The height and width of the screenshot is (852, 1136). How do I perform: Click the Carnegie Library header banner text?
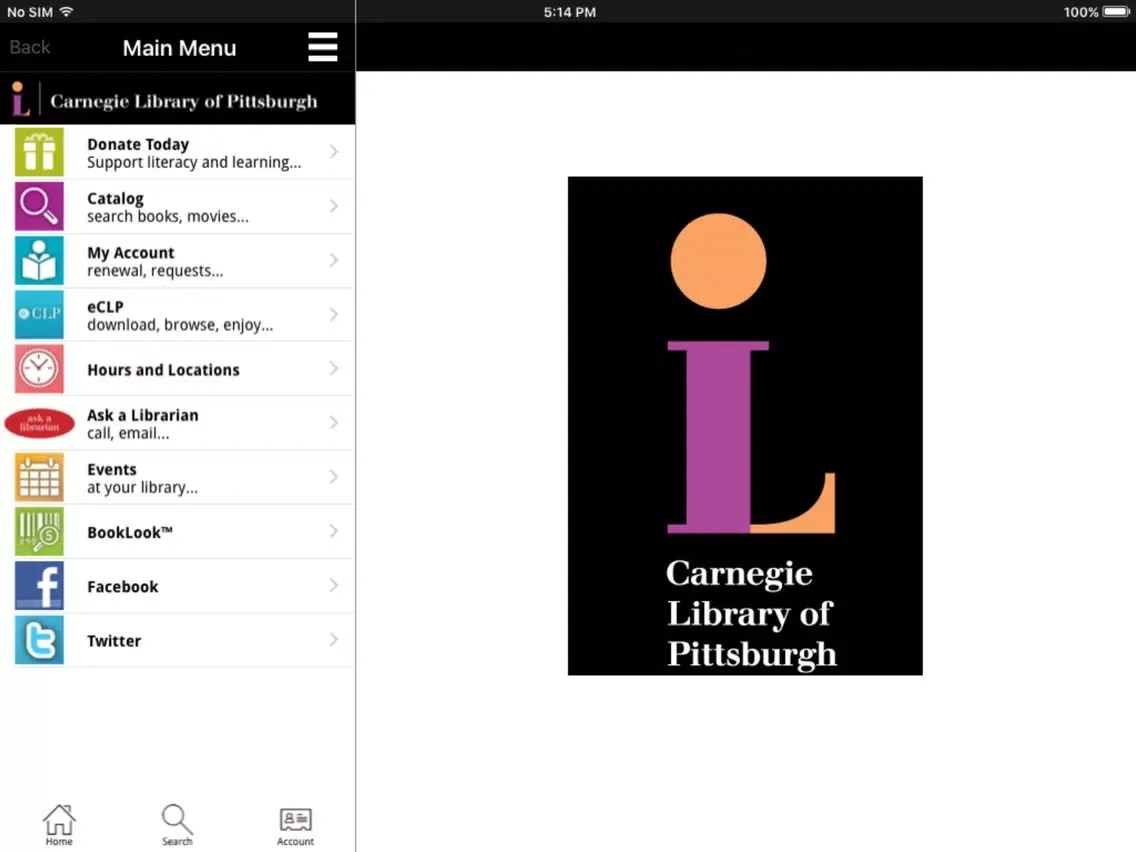click(184, 101)
